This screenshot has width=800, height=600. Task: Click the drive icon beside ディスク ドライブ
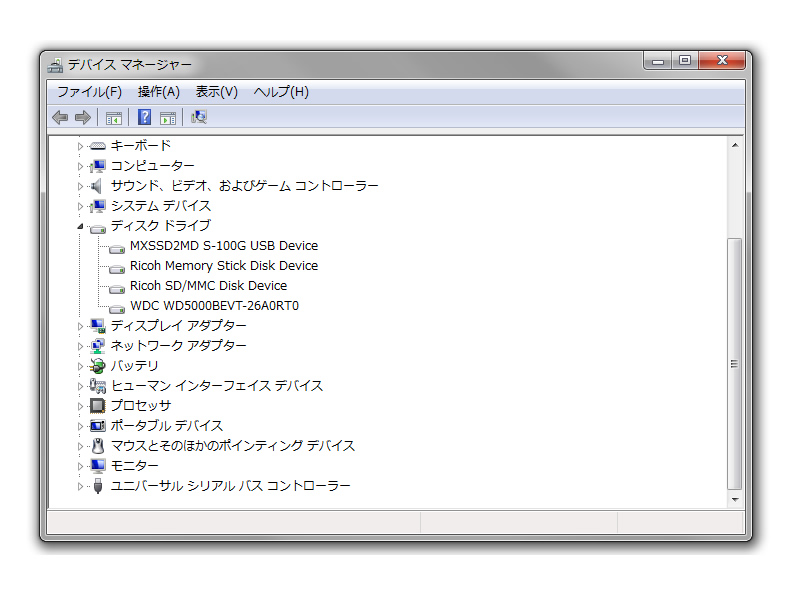point(97,229)
